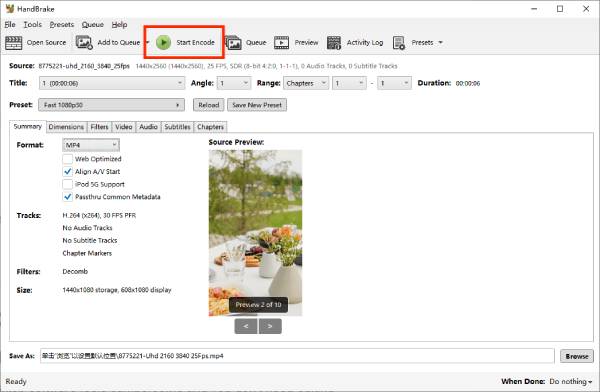Click the Preview 2 of 10 label
Screen dimensions: 600x392
point(258,305)
